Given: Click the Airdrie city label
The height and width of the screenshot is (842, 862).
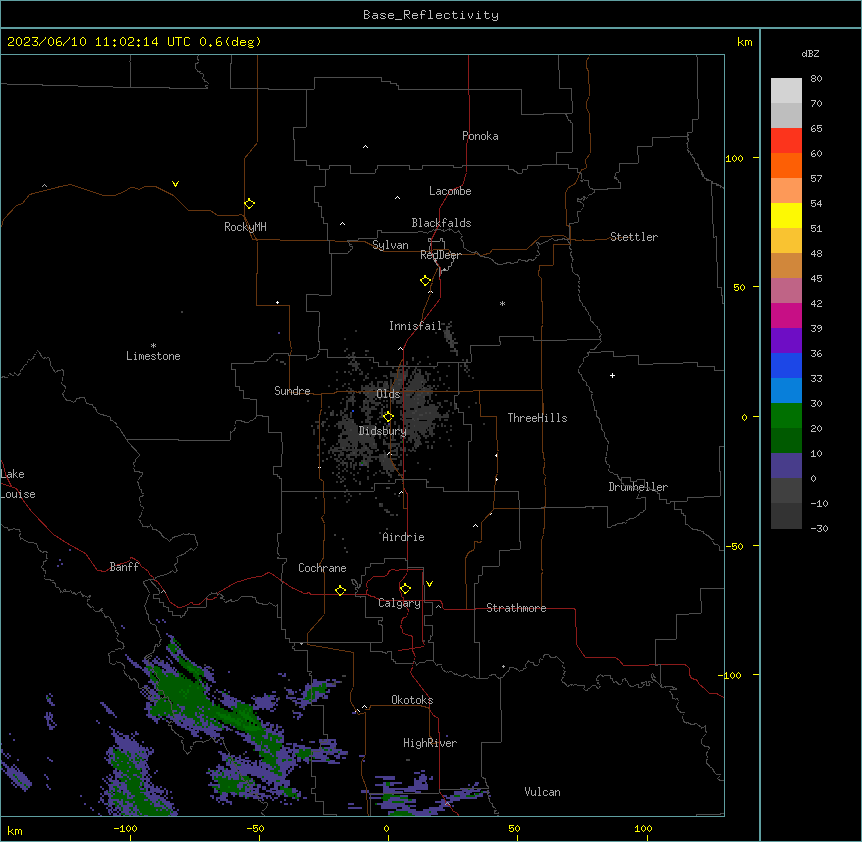Looking at the screenshot, I should pyautogui.click(x=404, y=537).
